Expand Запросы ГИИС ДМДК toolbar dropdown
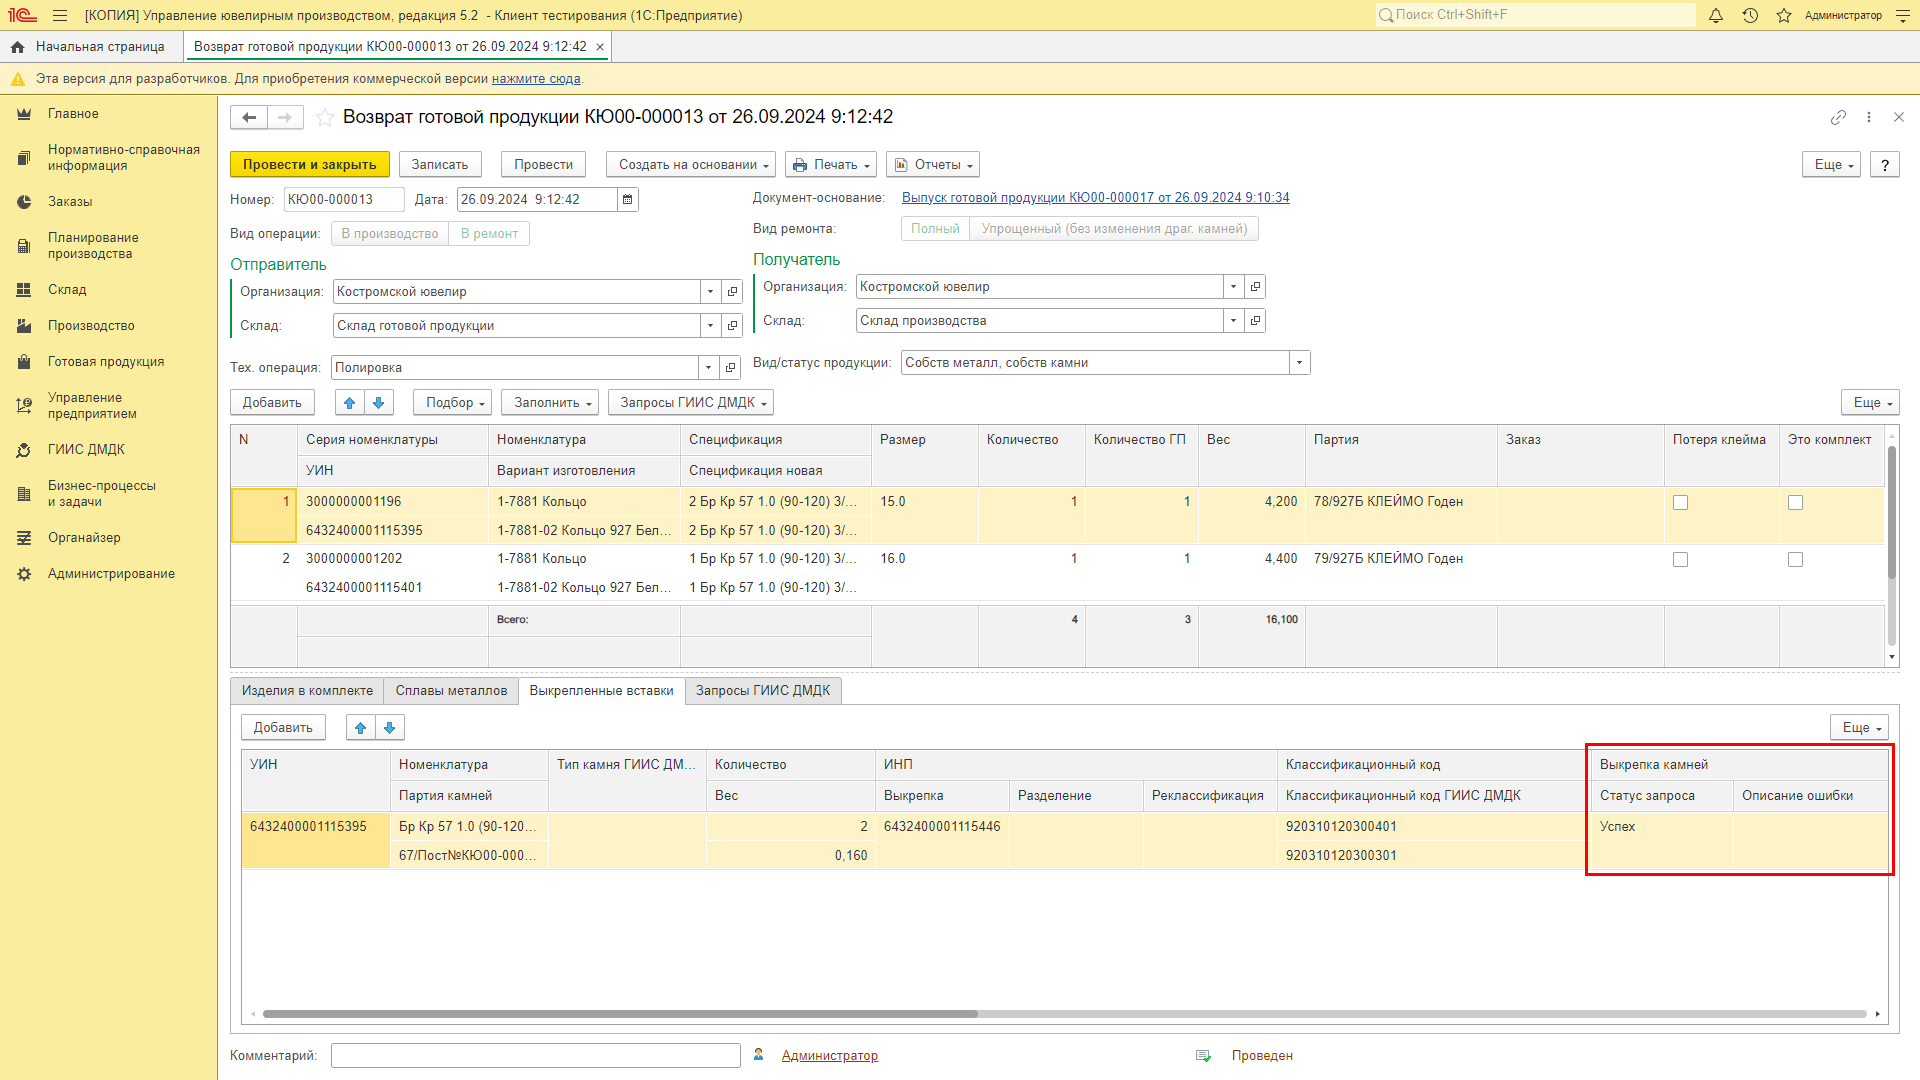 pyautogui.click(x=690, y=402)
